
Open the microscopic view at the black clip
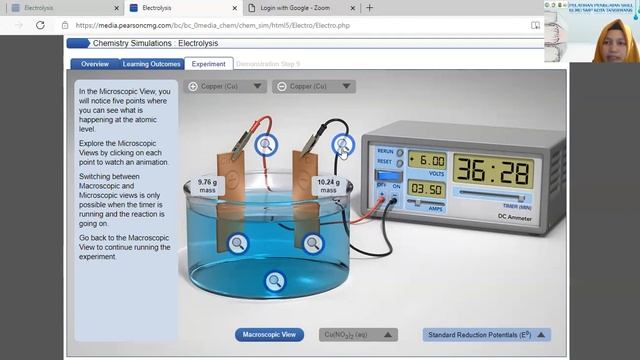pos(343,144)
